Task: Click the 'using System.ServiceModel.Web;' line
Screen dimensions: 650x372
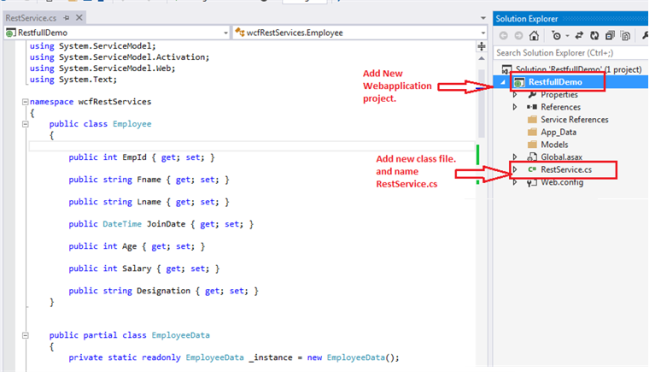Action: click(102, 68)
